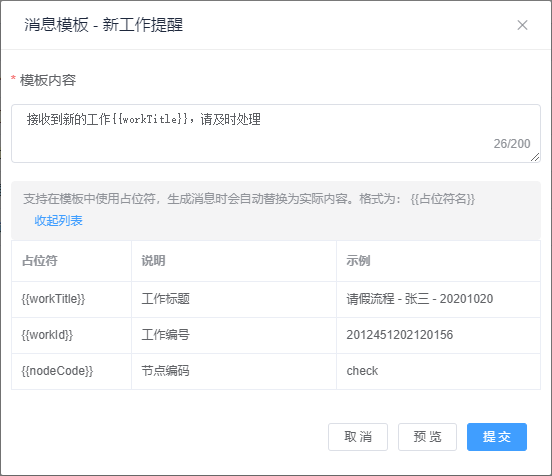Image resolution: width=552 pixels, height=476 pixels.
Task: Select the {{workId}} placeholder cell
Action: (71, 335)
